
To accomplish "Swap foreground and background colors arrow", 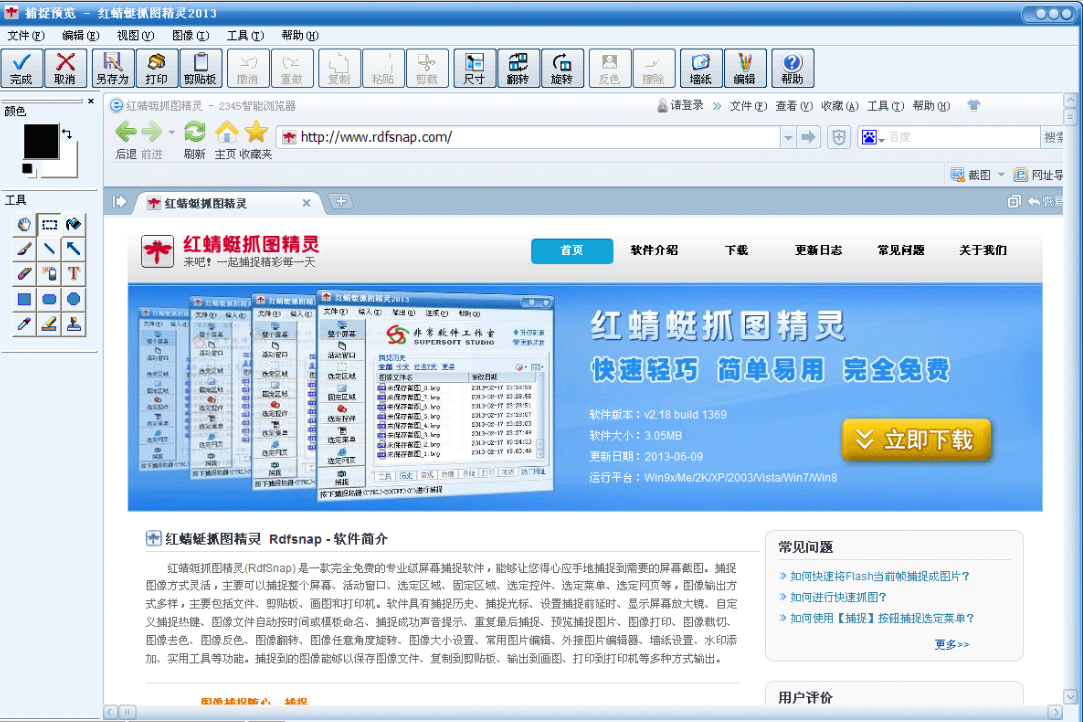I will pos(67,133).
